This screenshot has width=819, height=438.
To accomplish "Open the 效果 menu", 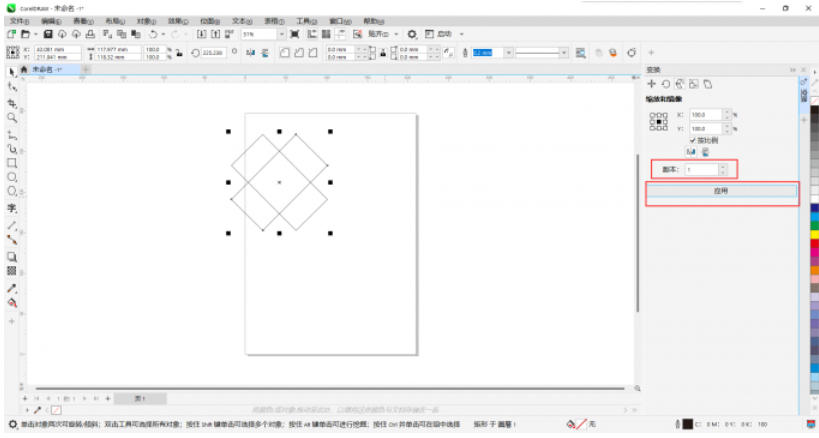I will click(176, 20).
